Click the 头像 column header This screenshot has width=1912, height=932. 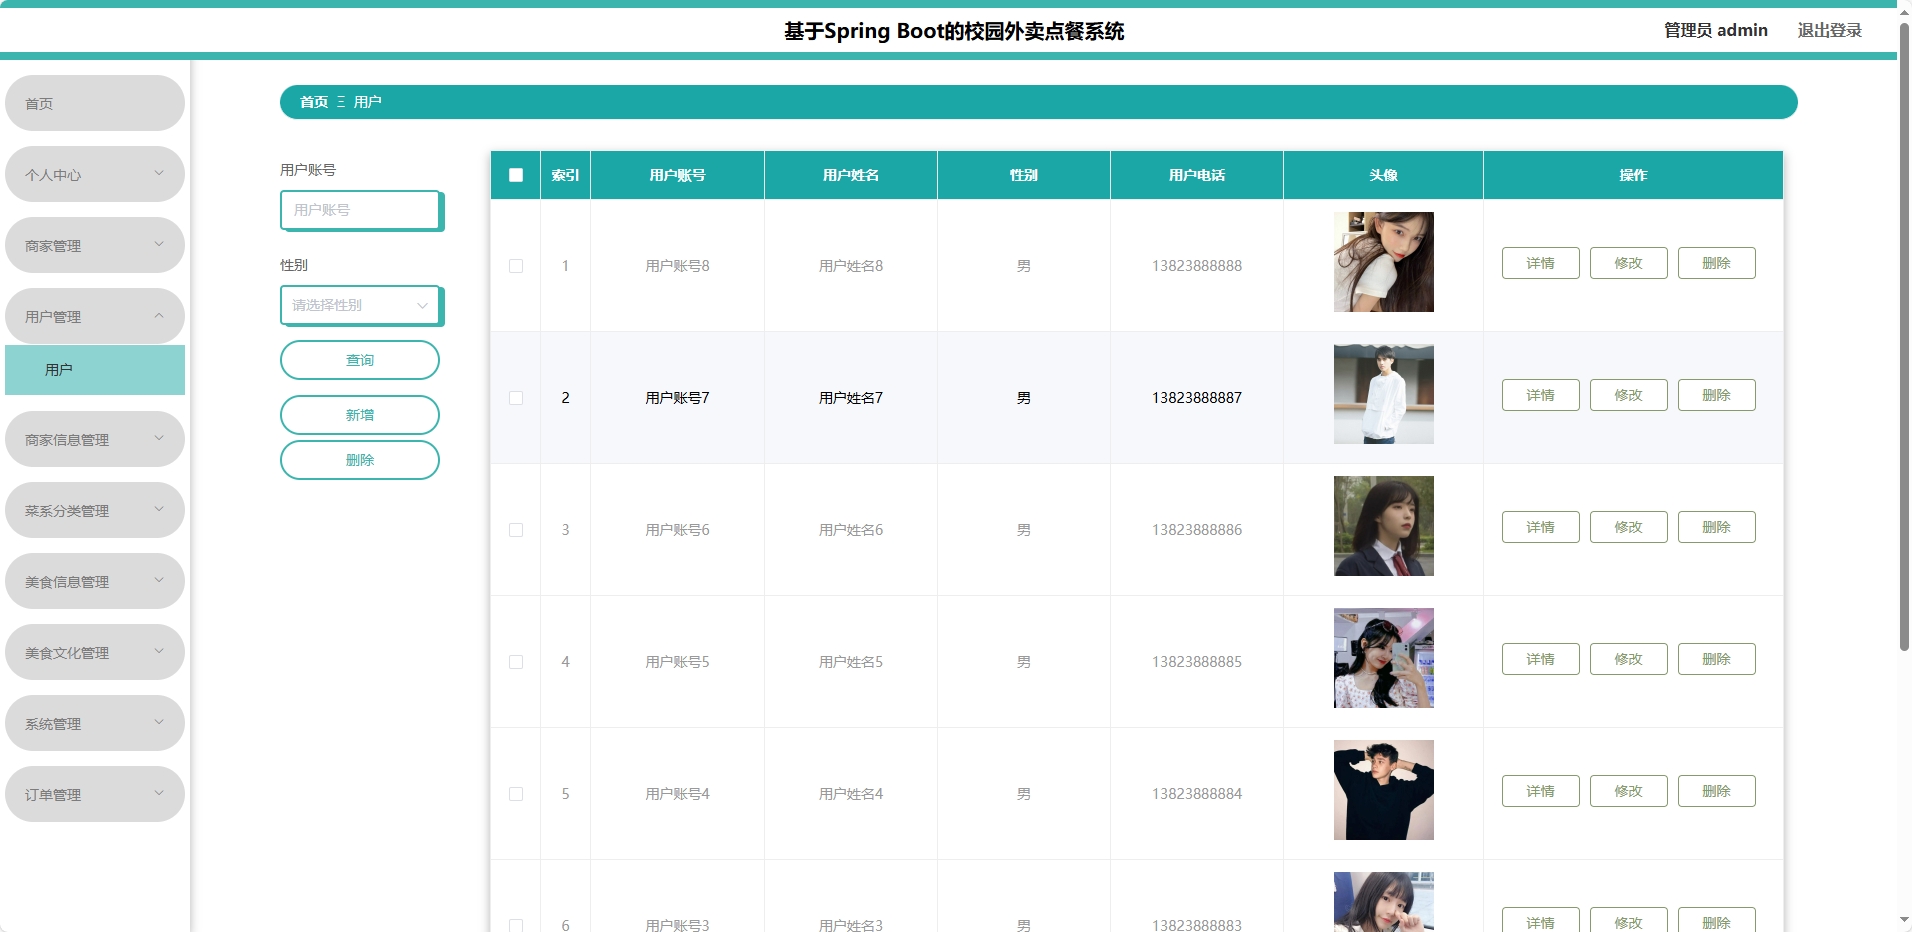point(1384,175)
